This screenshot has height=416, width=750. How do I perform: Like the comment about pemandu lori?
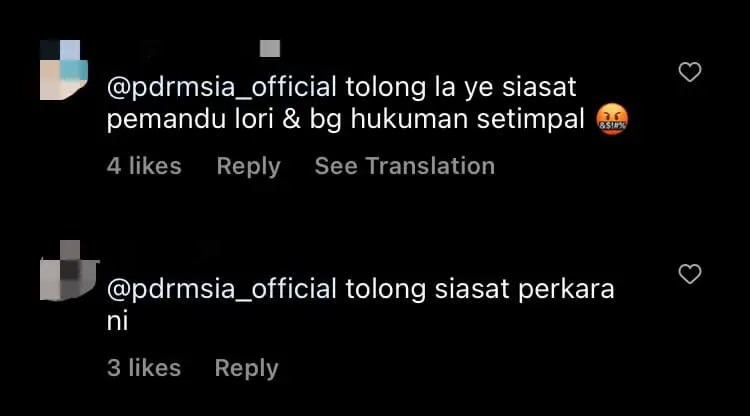[x=690, y=72]
